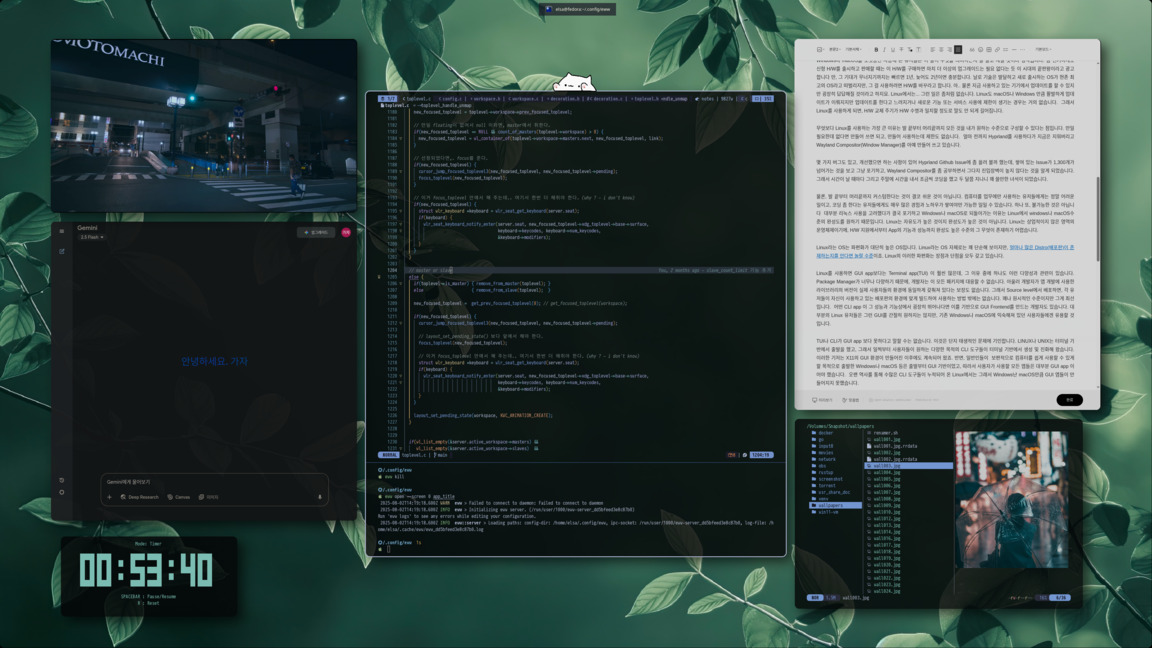The image size is (1152, 648).
Task: Click the main git branch in the Neovim statusline
Action: pos(441,455)
